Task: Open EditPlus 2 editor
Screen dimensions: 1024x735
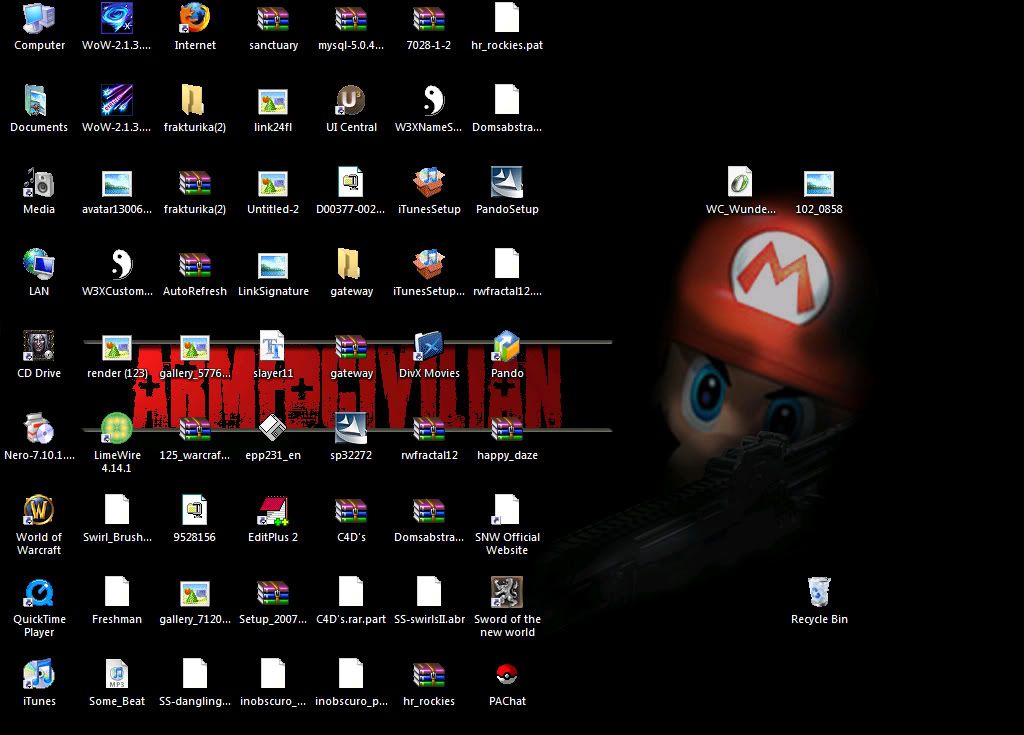Action: pyautogui.click(x=273, y=511)
